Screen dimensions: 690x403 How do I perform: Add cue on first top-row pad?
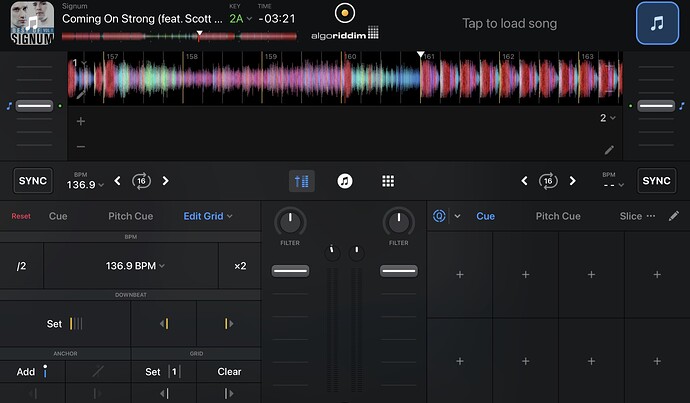point(460,275)
